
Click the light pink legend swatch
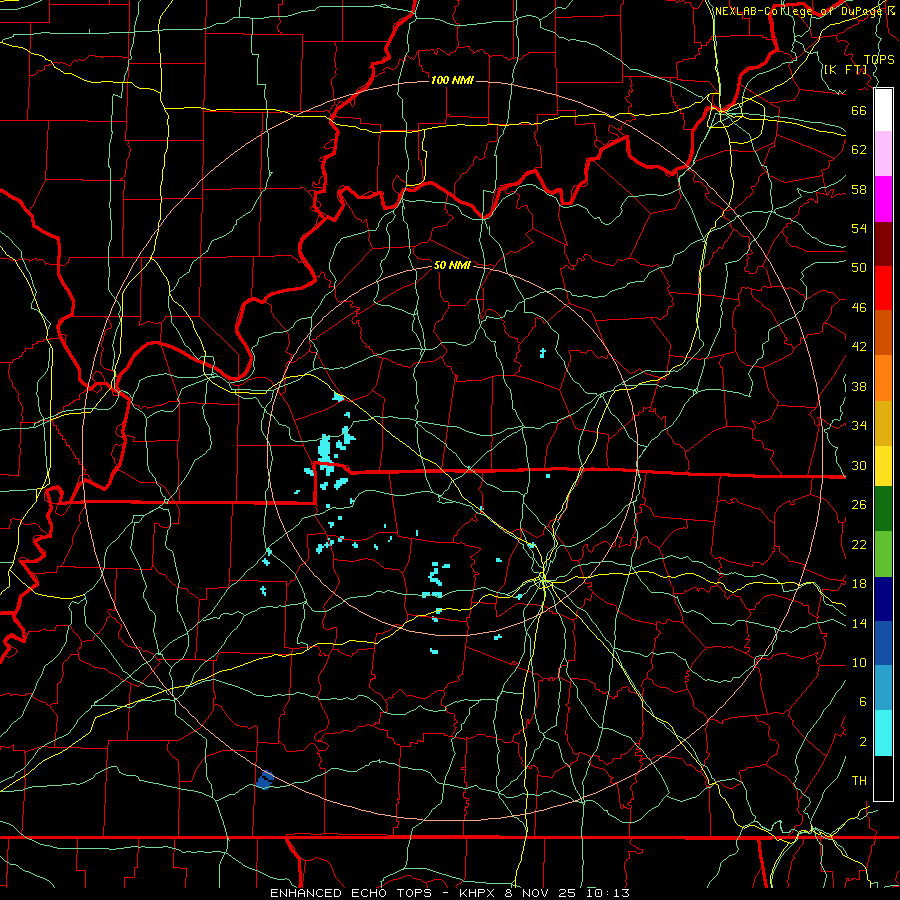[x=883, y=154]
